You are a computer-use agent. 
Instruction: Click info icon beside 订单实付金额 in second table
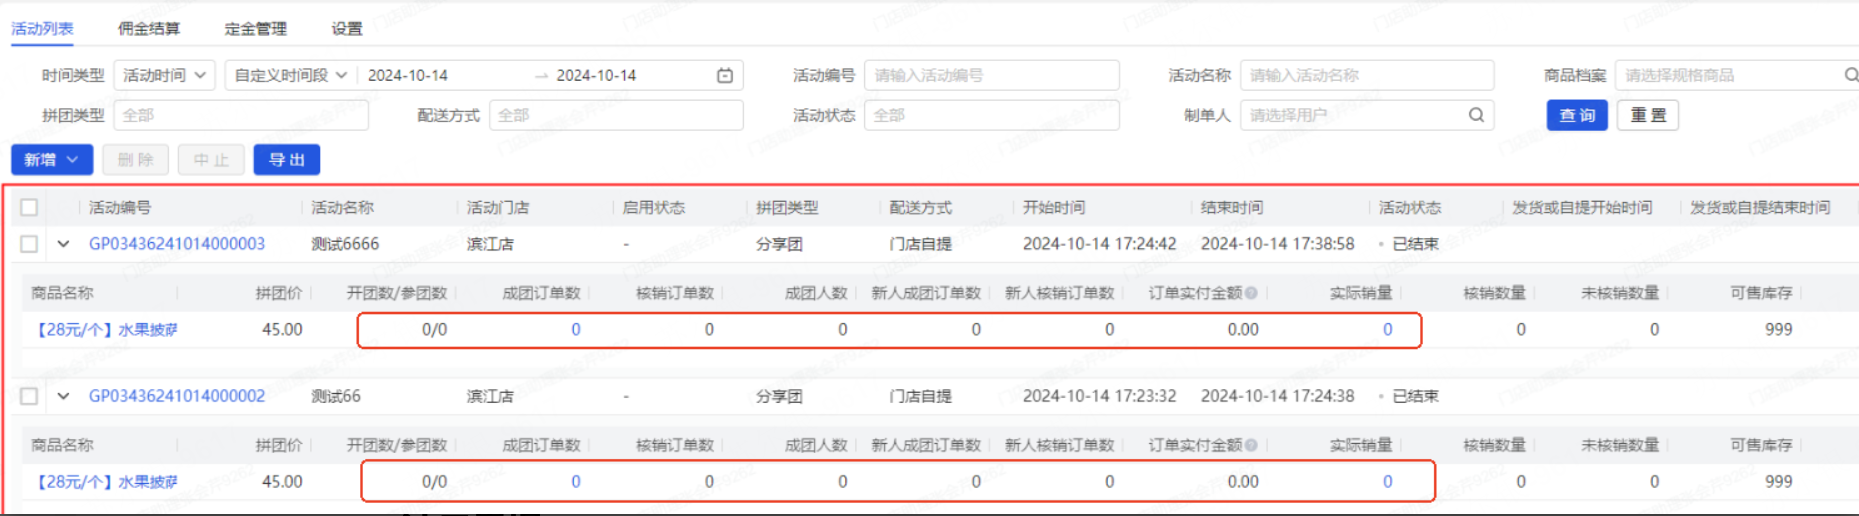pyautogui.click(x=1251, y=445)
